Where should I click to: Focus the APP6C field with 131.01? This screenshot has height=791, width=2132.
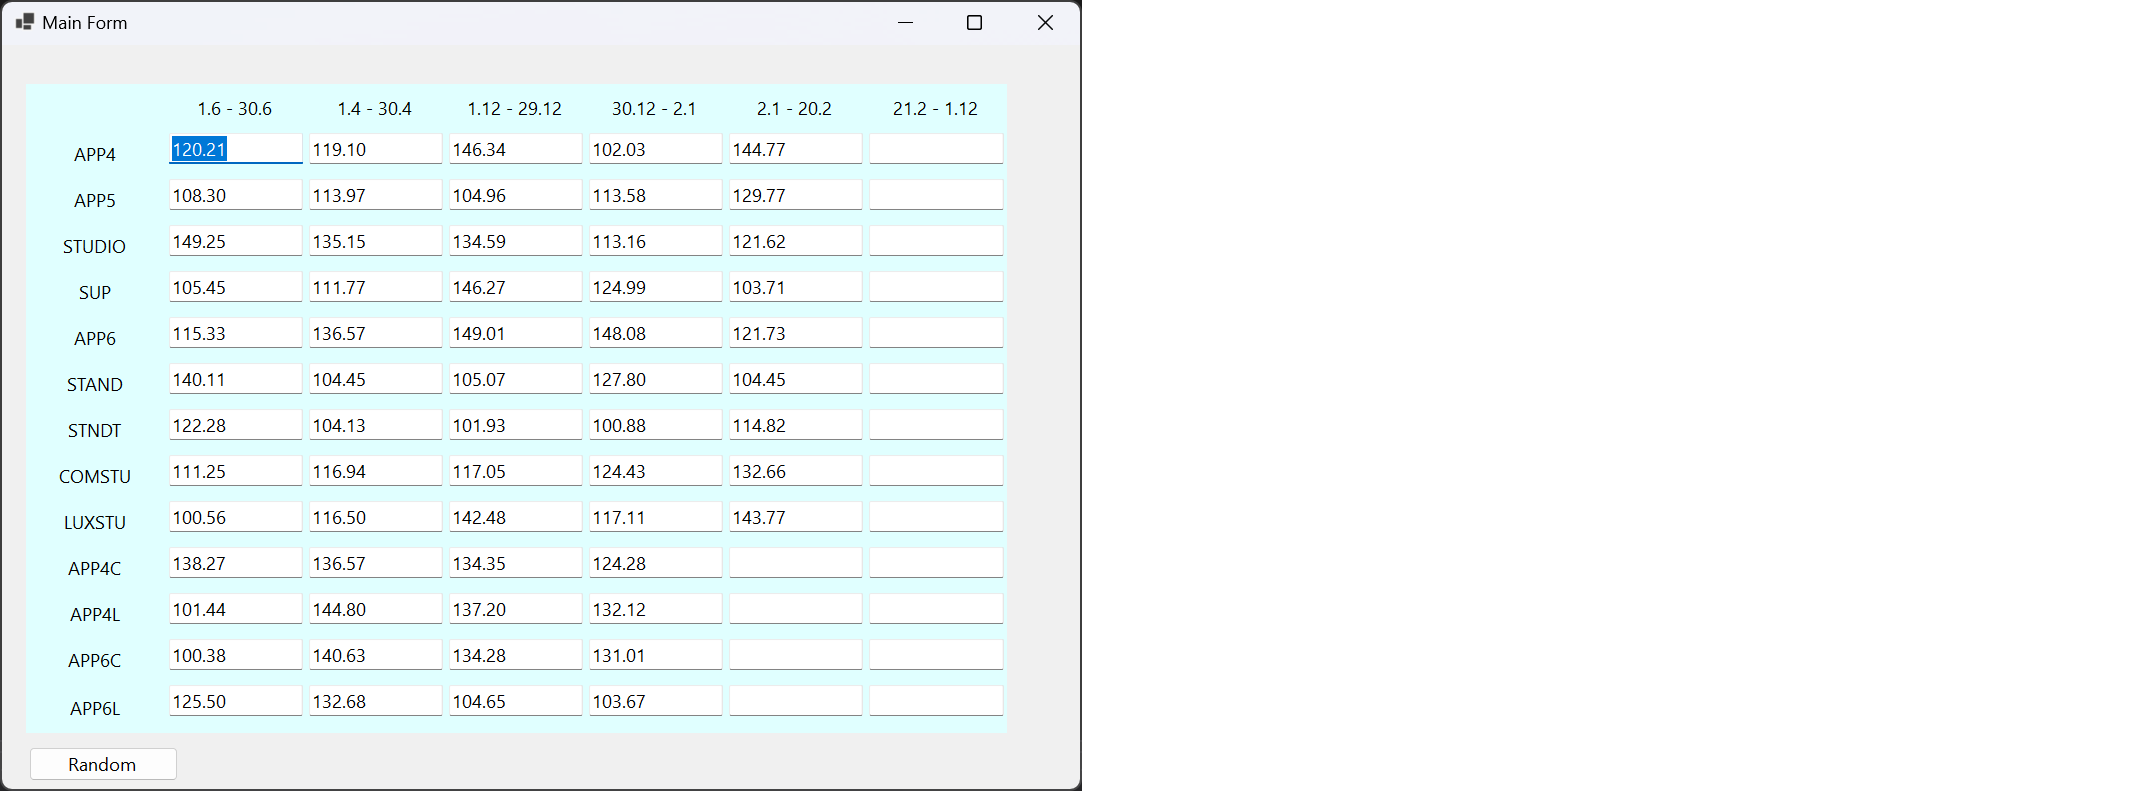click(x=656, y=655)
